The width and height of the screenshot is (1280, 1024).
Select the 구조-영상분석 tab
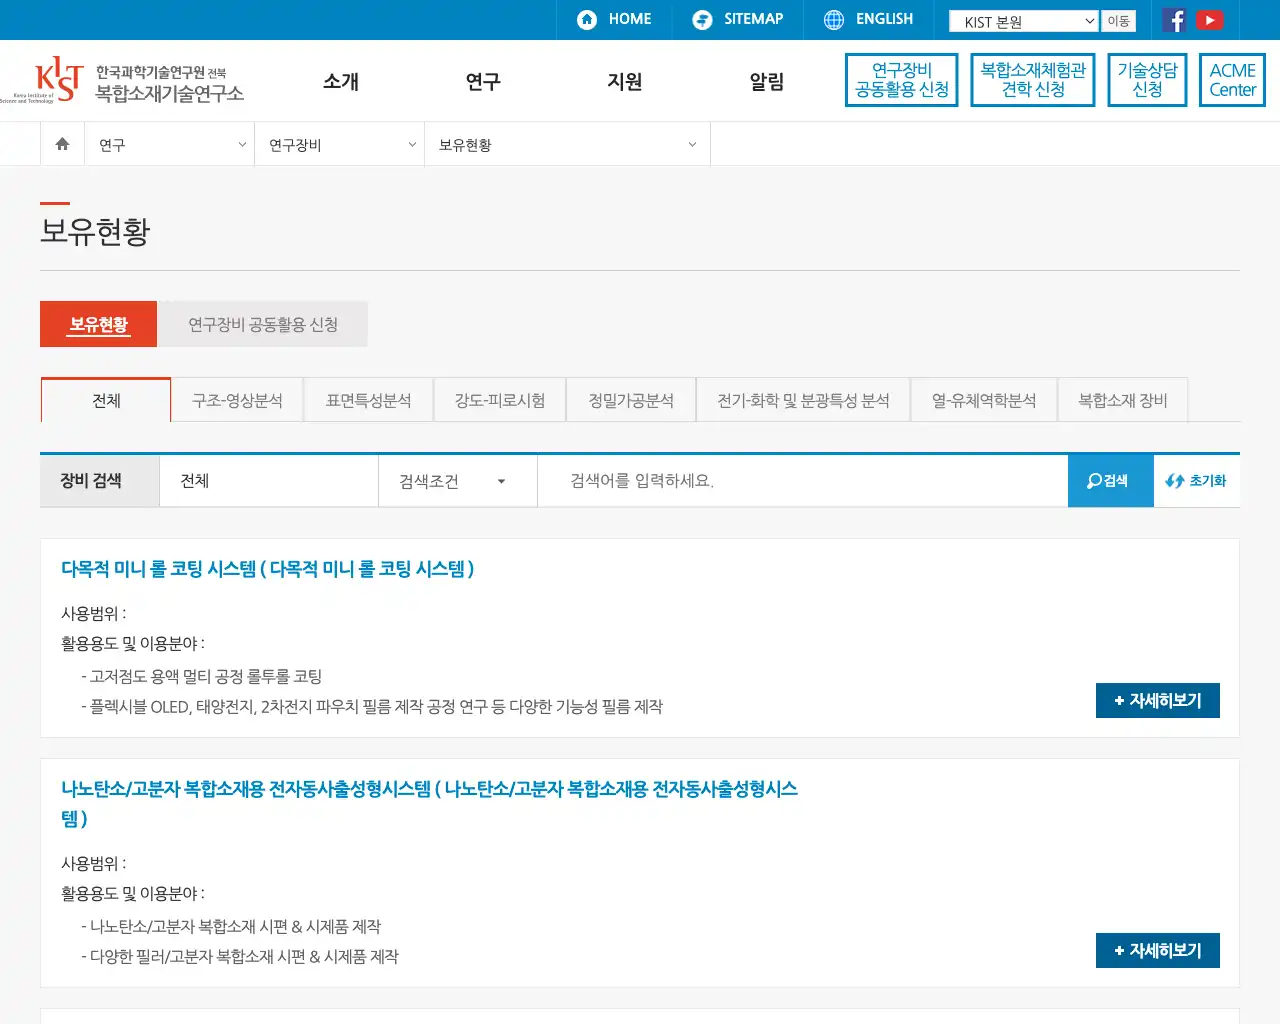tap(237, 400)
